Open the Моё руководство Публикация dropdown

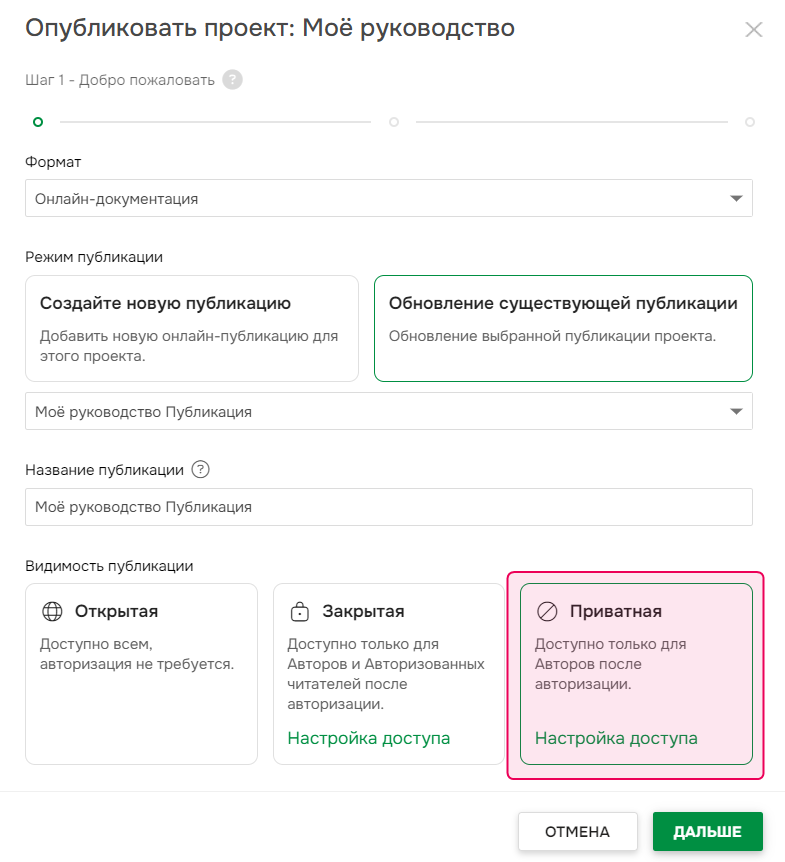click(388, 411)
